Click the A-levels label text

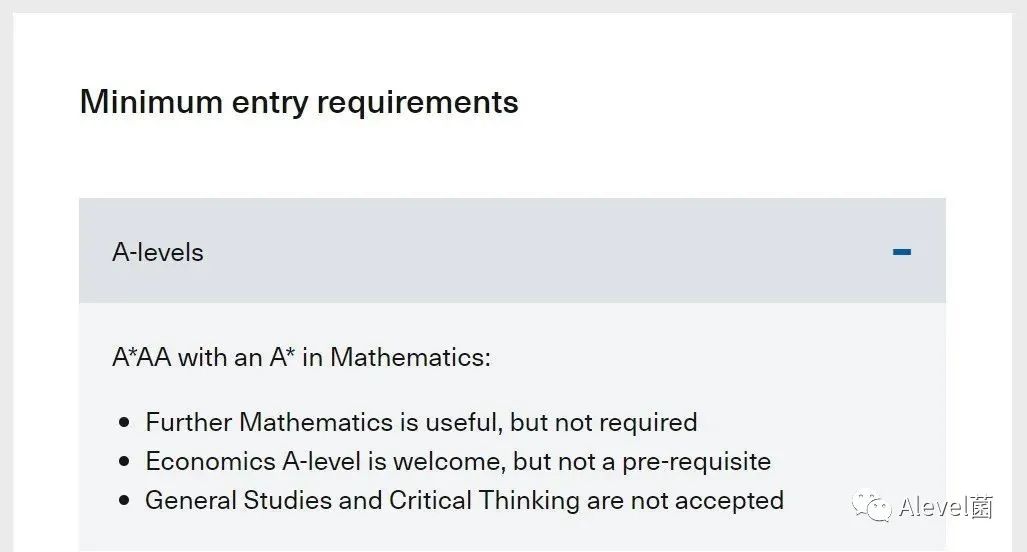[158, 252]
